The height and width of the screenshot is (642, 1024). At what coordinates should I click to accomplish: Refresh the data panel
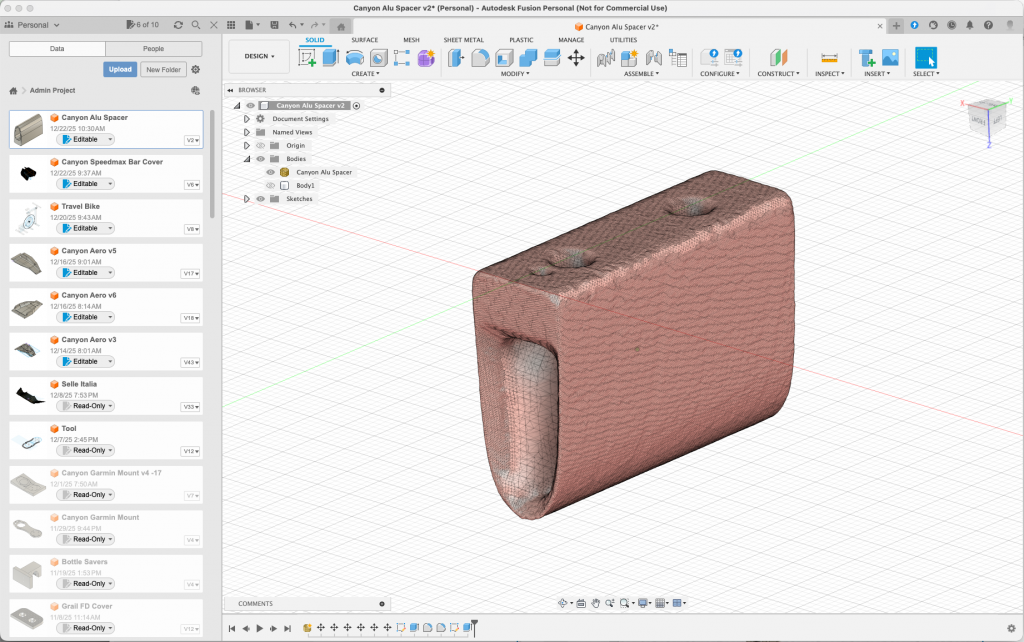point(178,24)
